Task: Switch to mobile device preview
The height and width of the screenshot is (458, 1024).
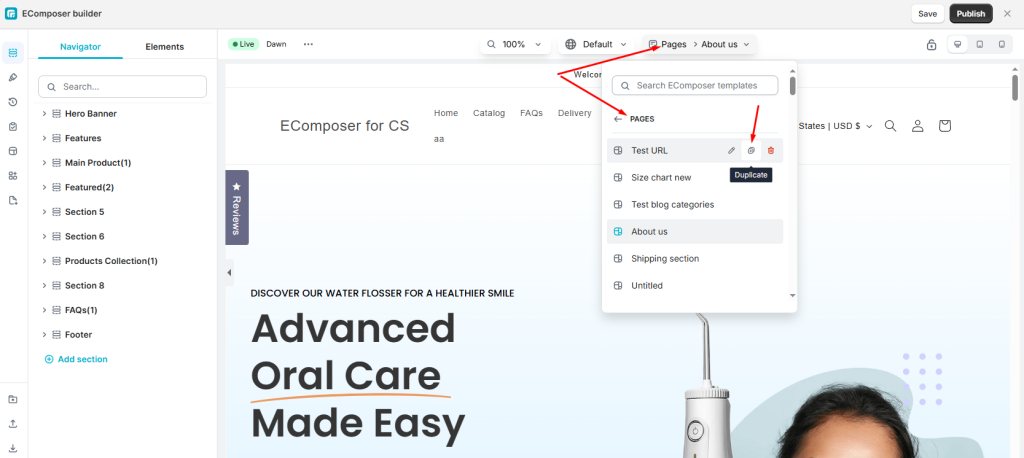Action: tap(1001, 44)
